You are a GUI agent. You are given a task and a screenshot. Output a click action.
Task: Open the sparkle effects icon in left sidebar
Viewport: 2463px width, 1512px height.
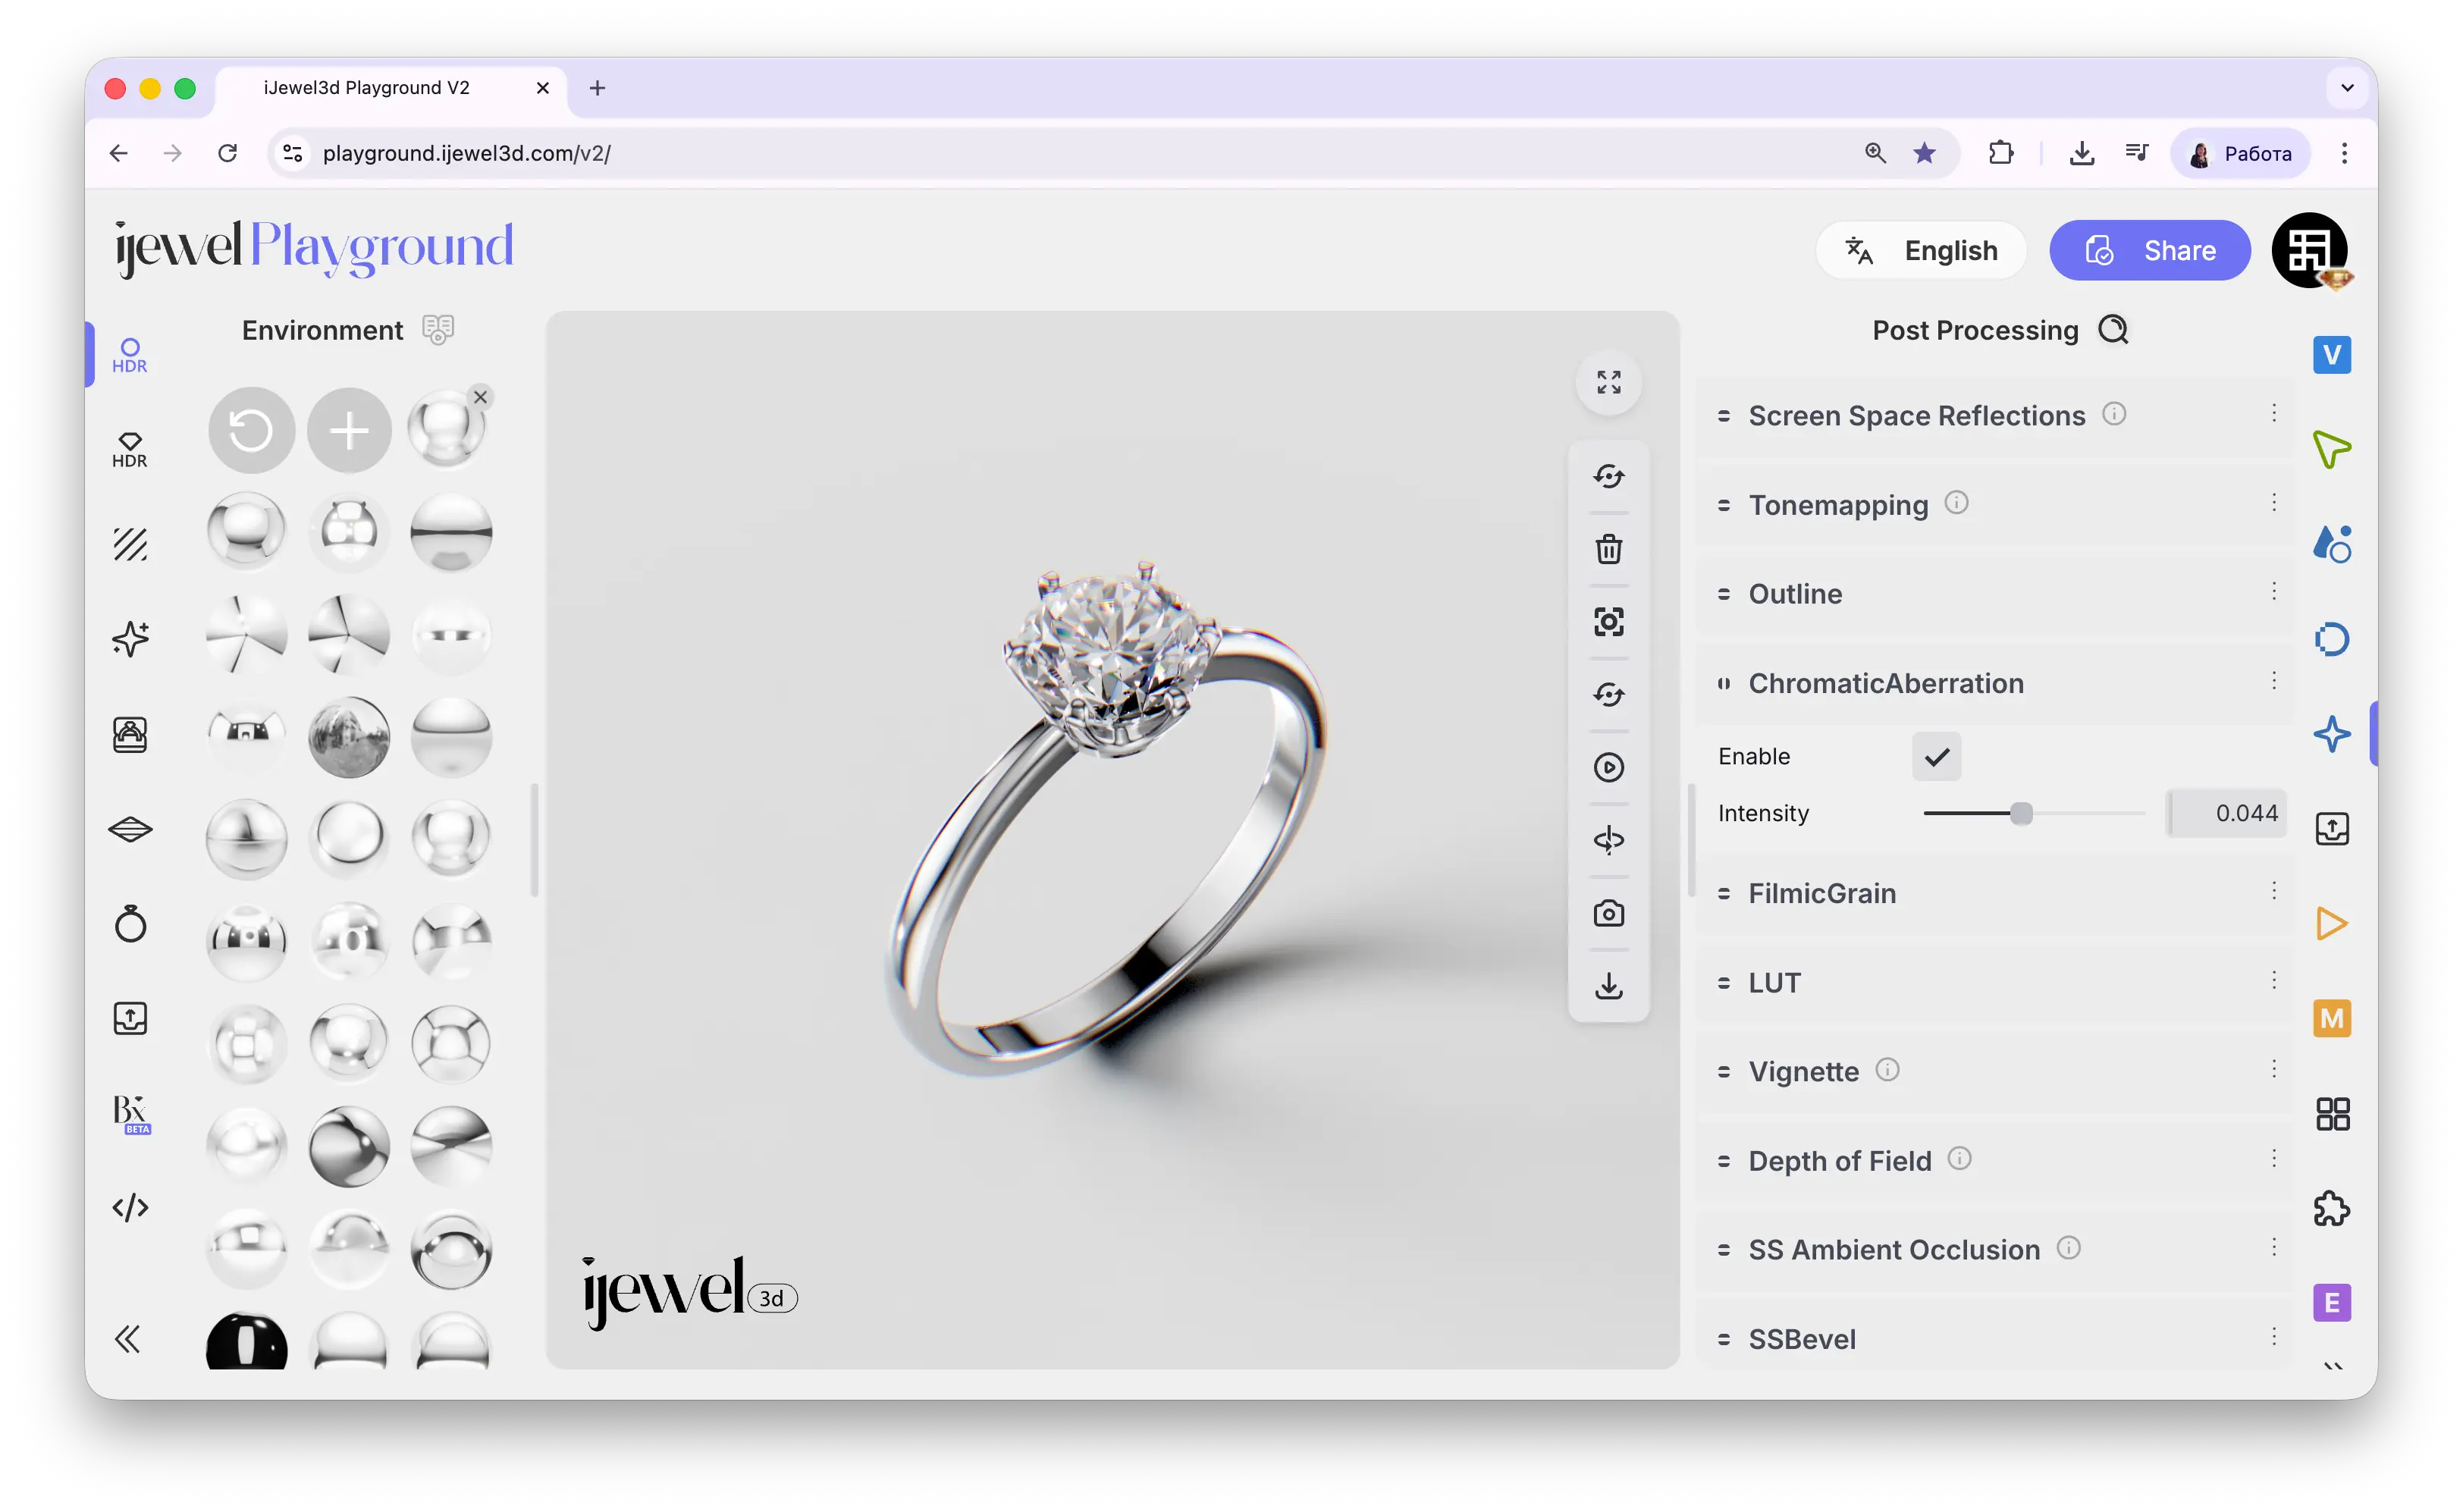tap(130, 638)
